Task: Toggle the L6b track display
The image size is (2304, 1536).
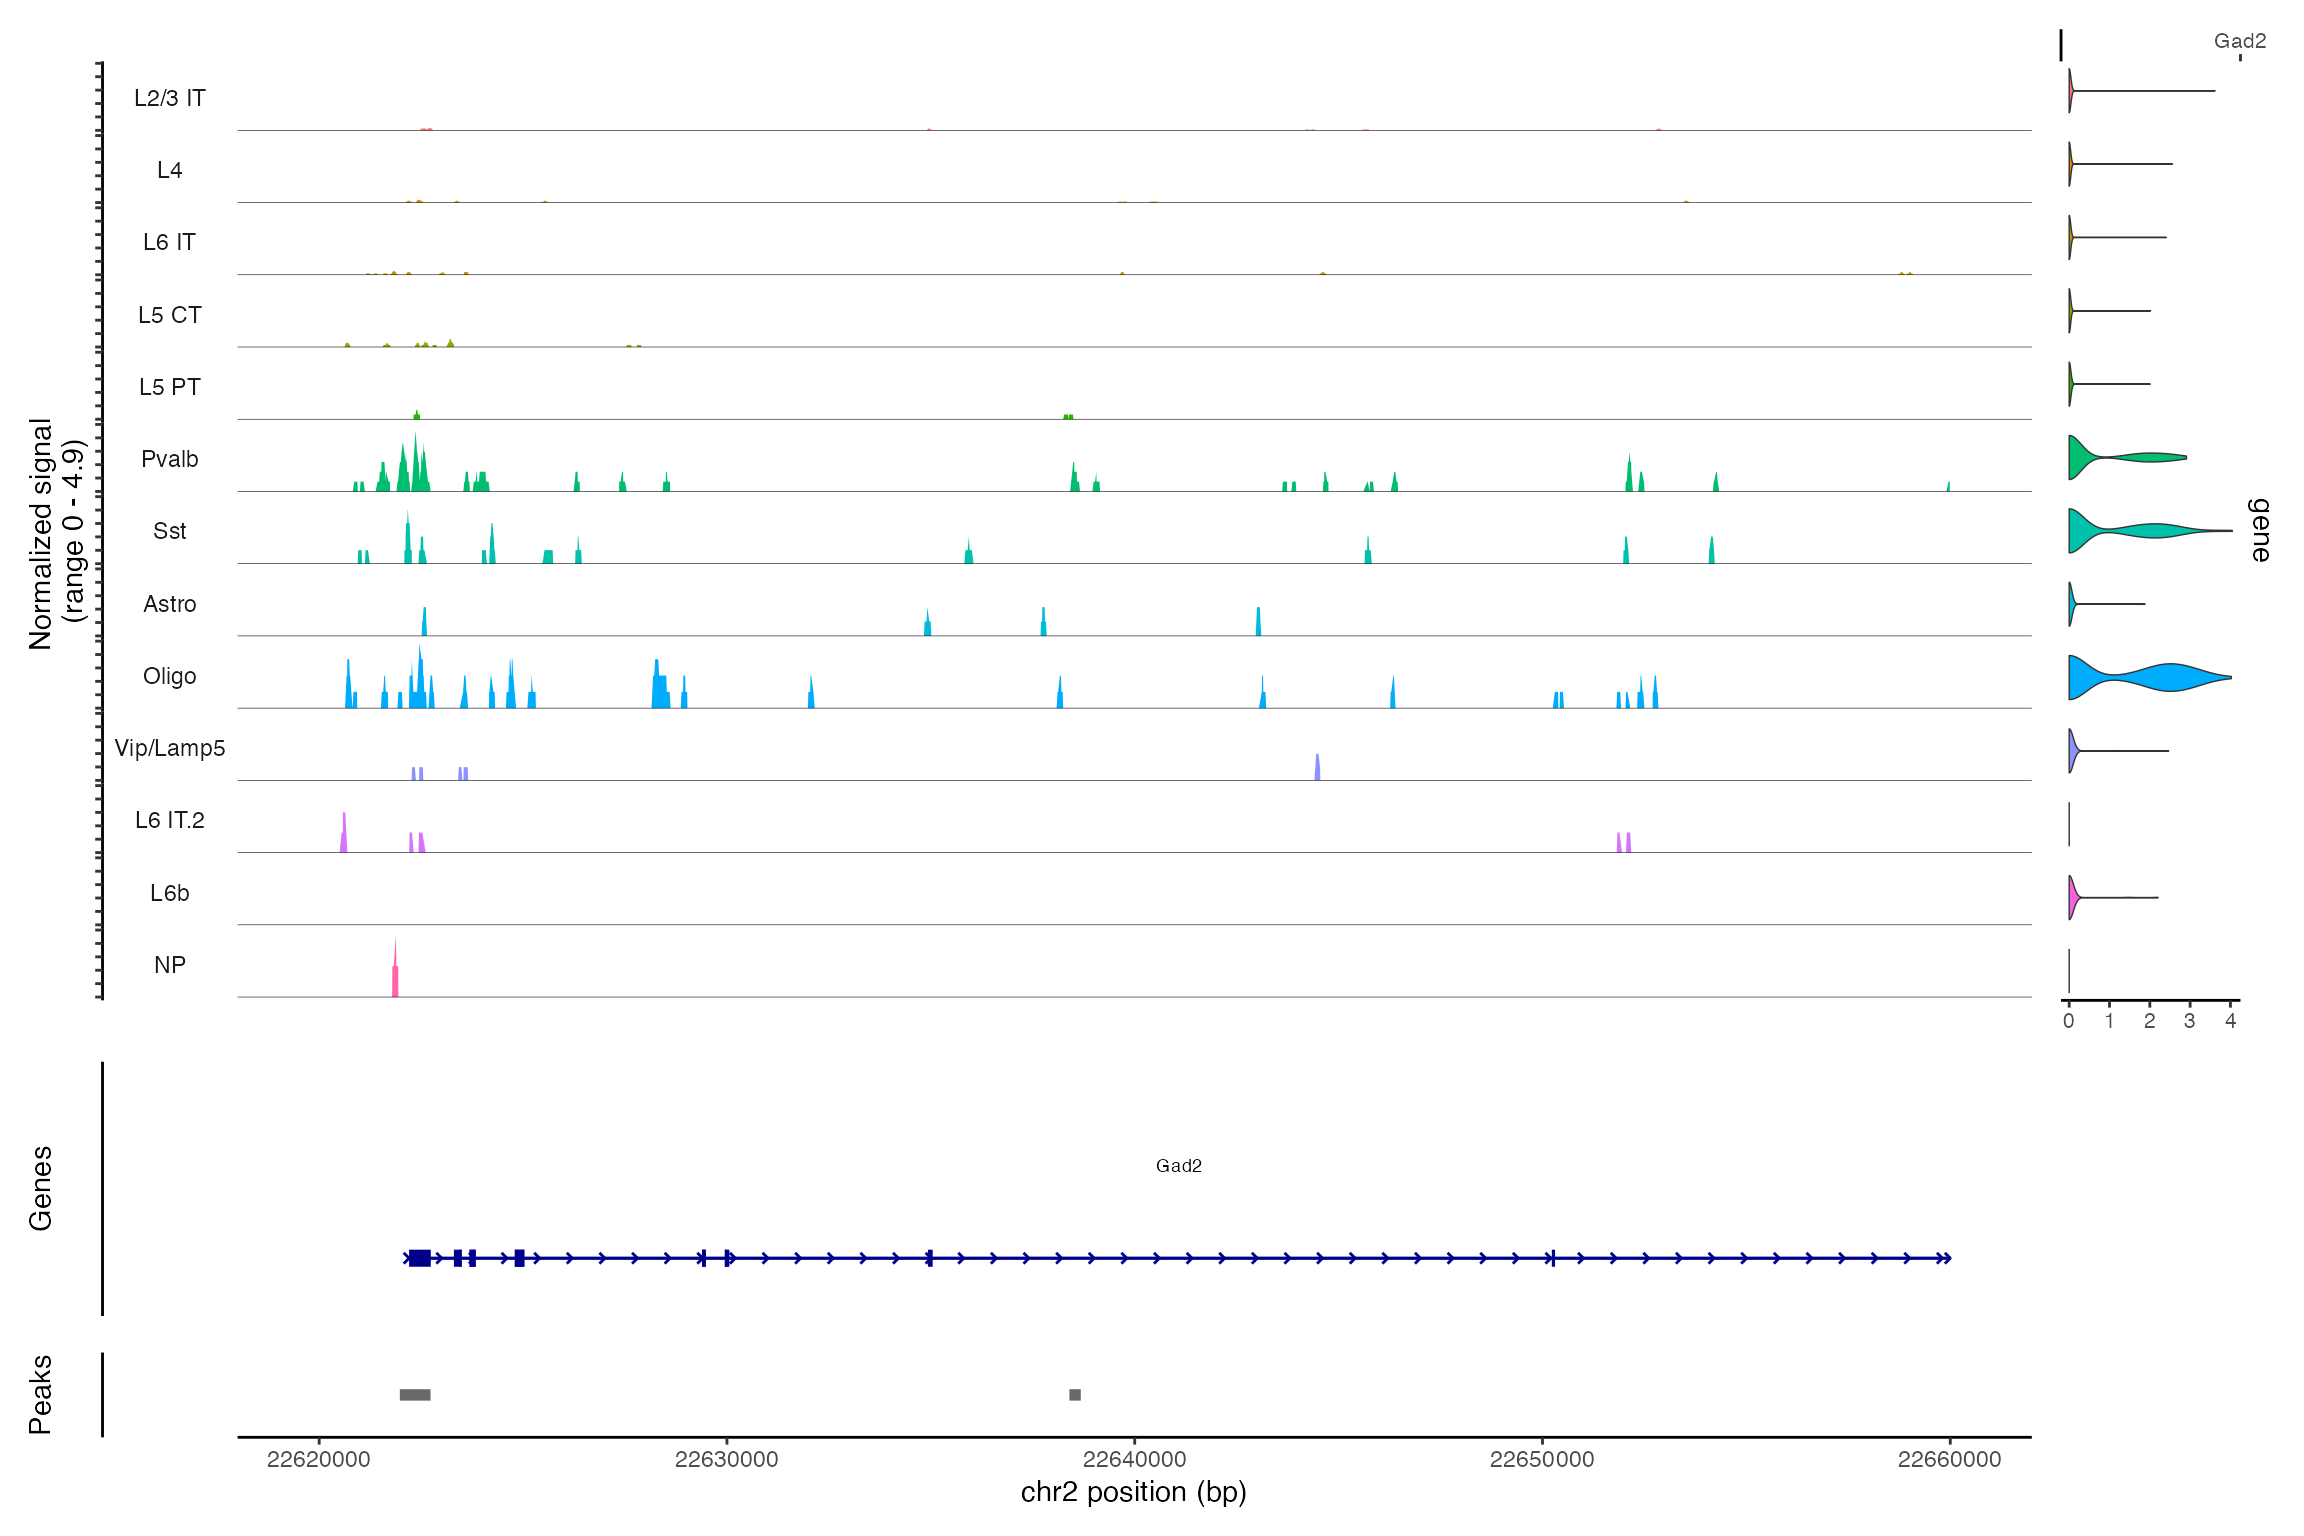Action: pyautogui.click(x=168, y=893)
